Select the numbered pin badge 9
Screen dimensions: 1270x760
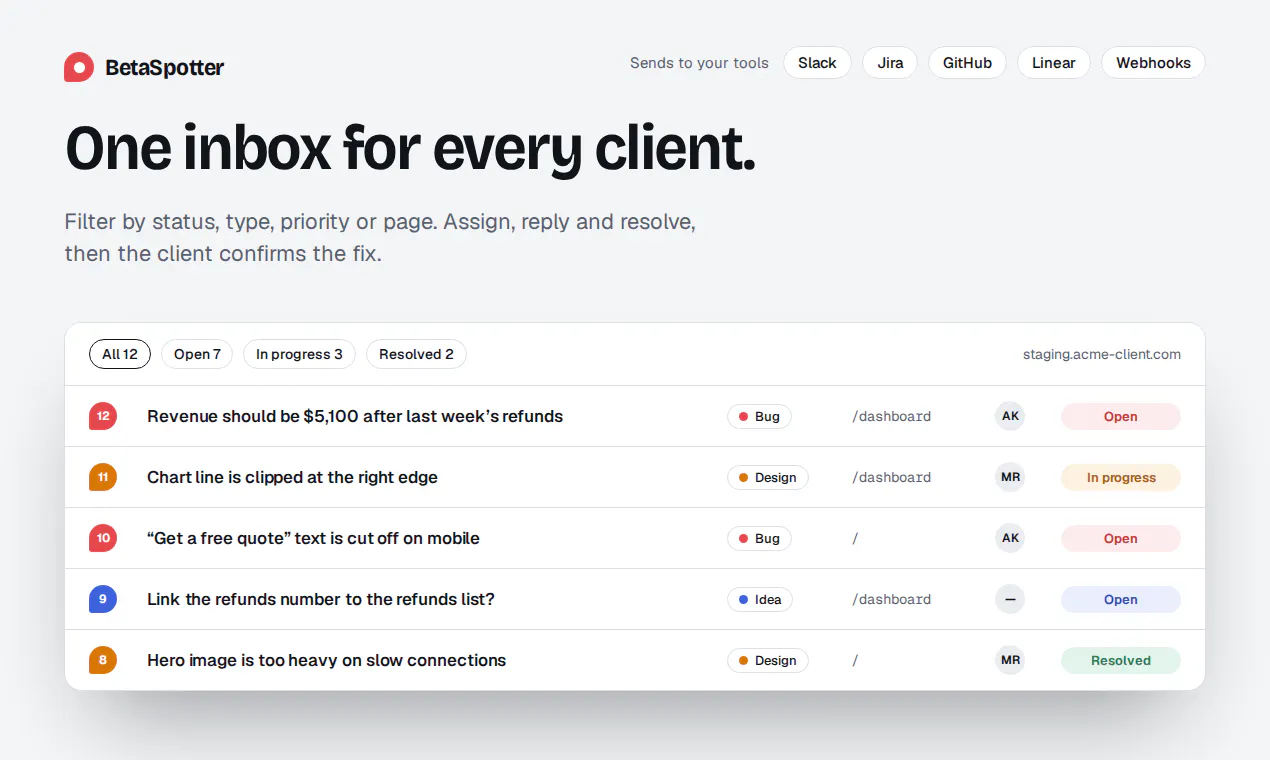click(103, 599)
